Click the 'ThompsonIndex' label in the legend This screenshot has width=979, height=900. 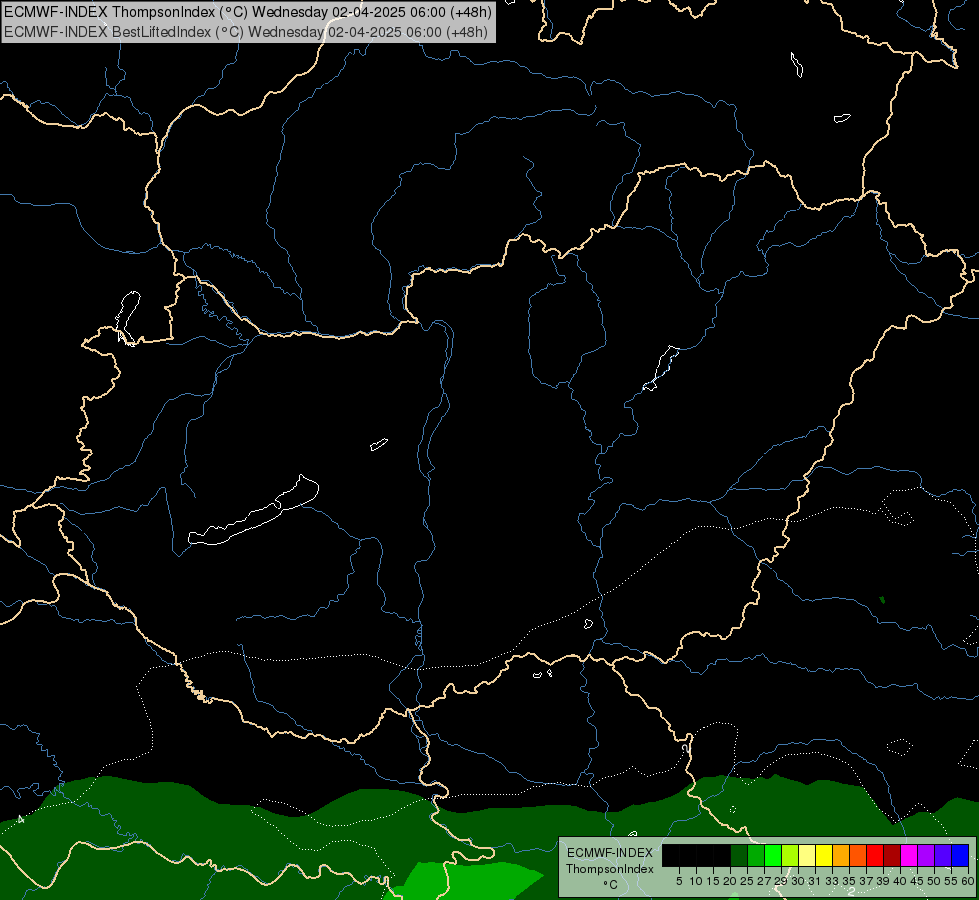609,869
